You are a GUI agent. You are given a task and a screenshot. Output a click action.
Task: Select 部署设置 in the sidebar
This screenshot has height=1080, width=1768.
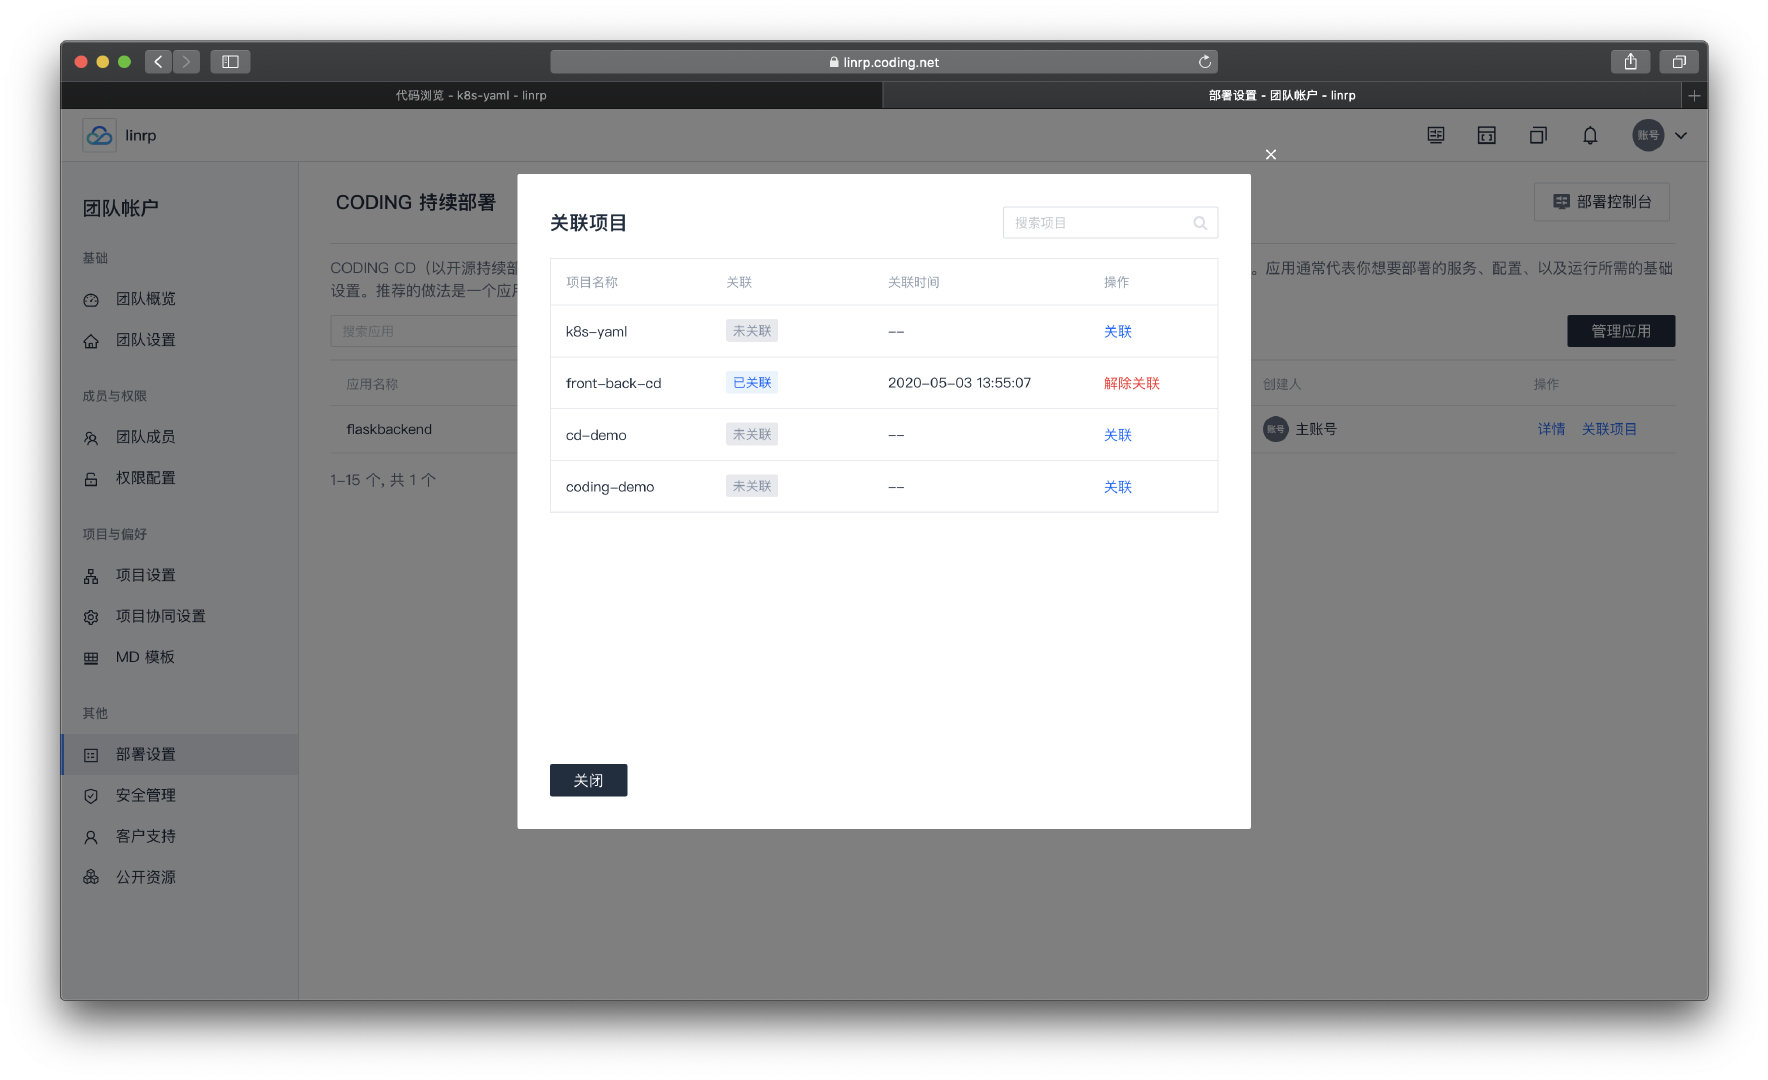(179, 754)
